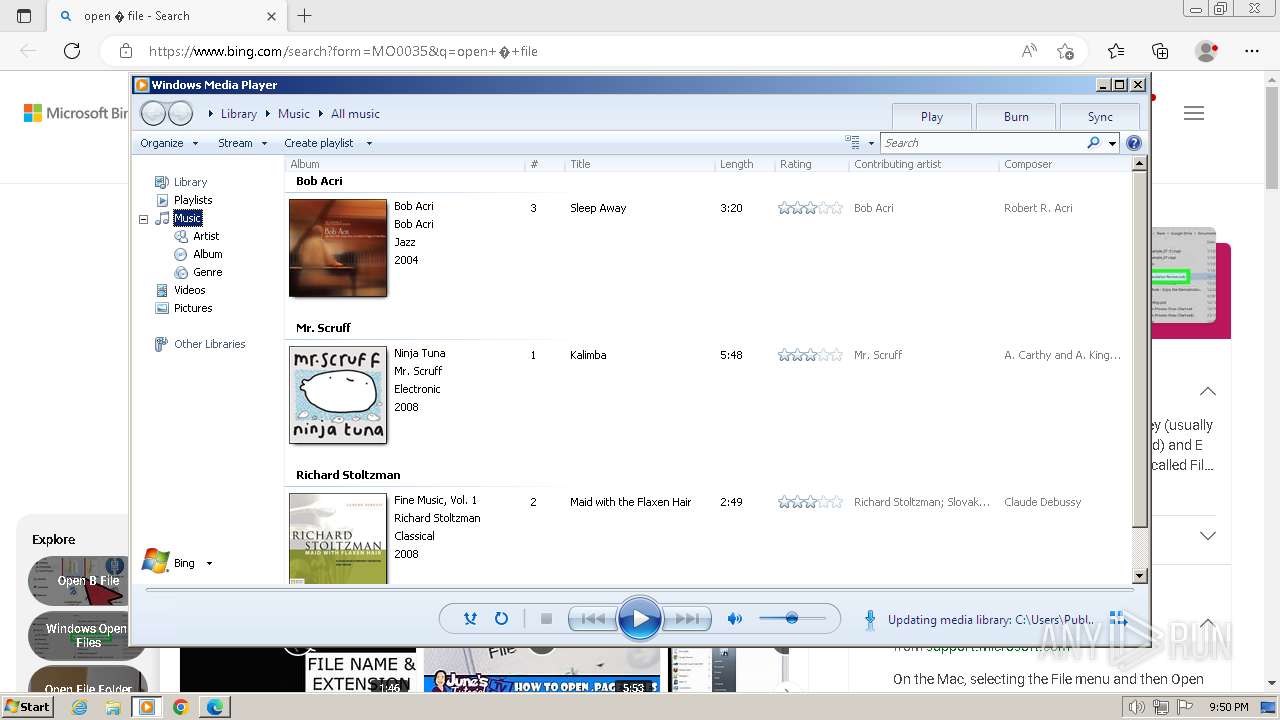Click the All music breadcrumb

tap(355, 114)
